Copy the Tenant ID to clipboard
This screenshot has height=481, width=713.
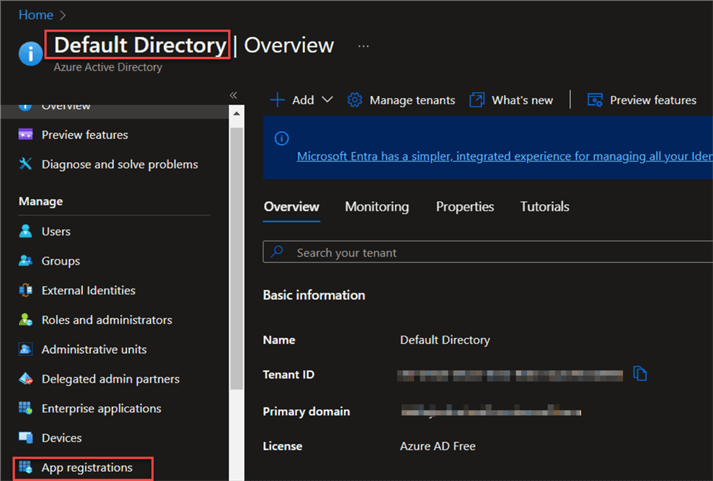point(640,374)
